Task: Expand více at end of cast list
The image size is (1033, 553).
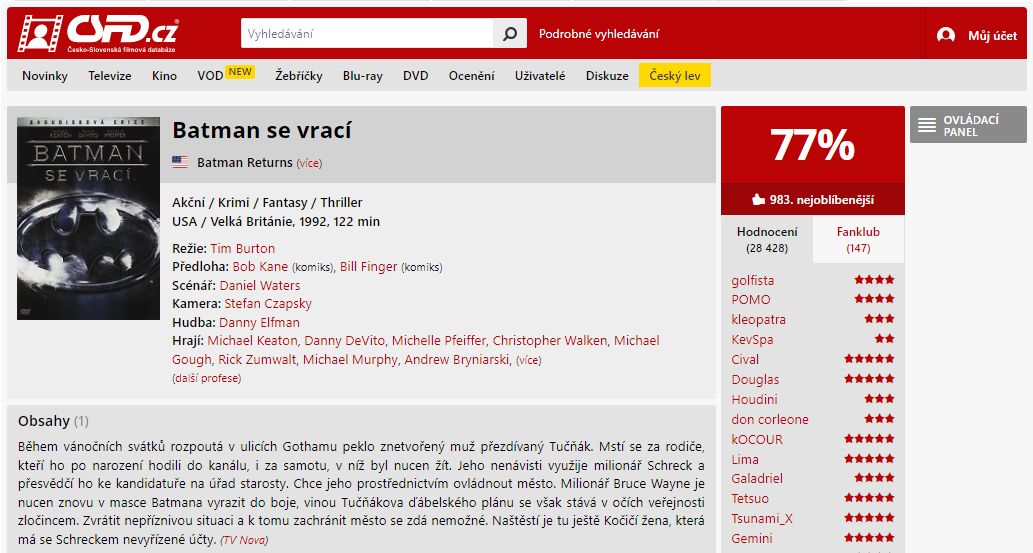Action: pos(528,361)
